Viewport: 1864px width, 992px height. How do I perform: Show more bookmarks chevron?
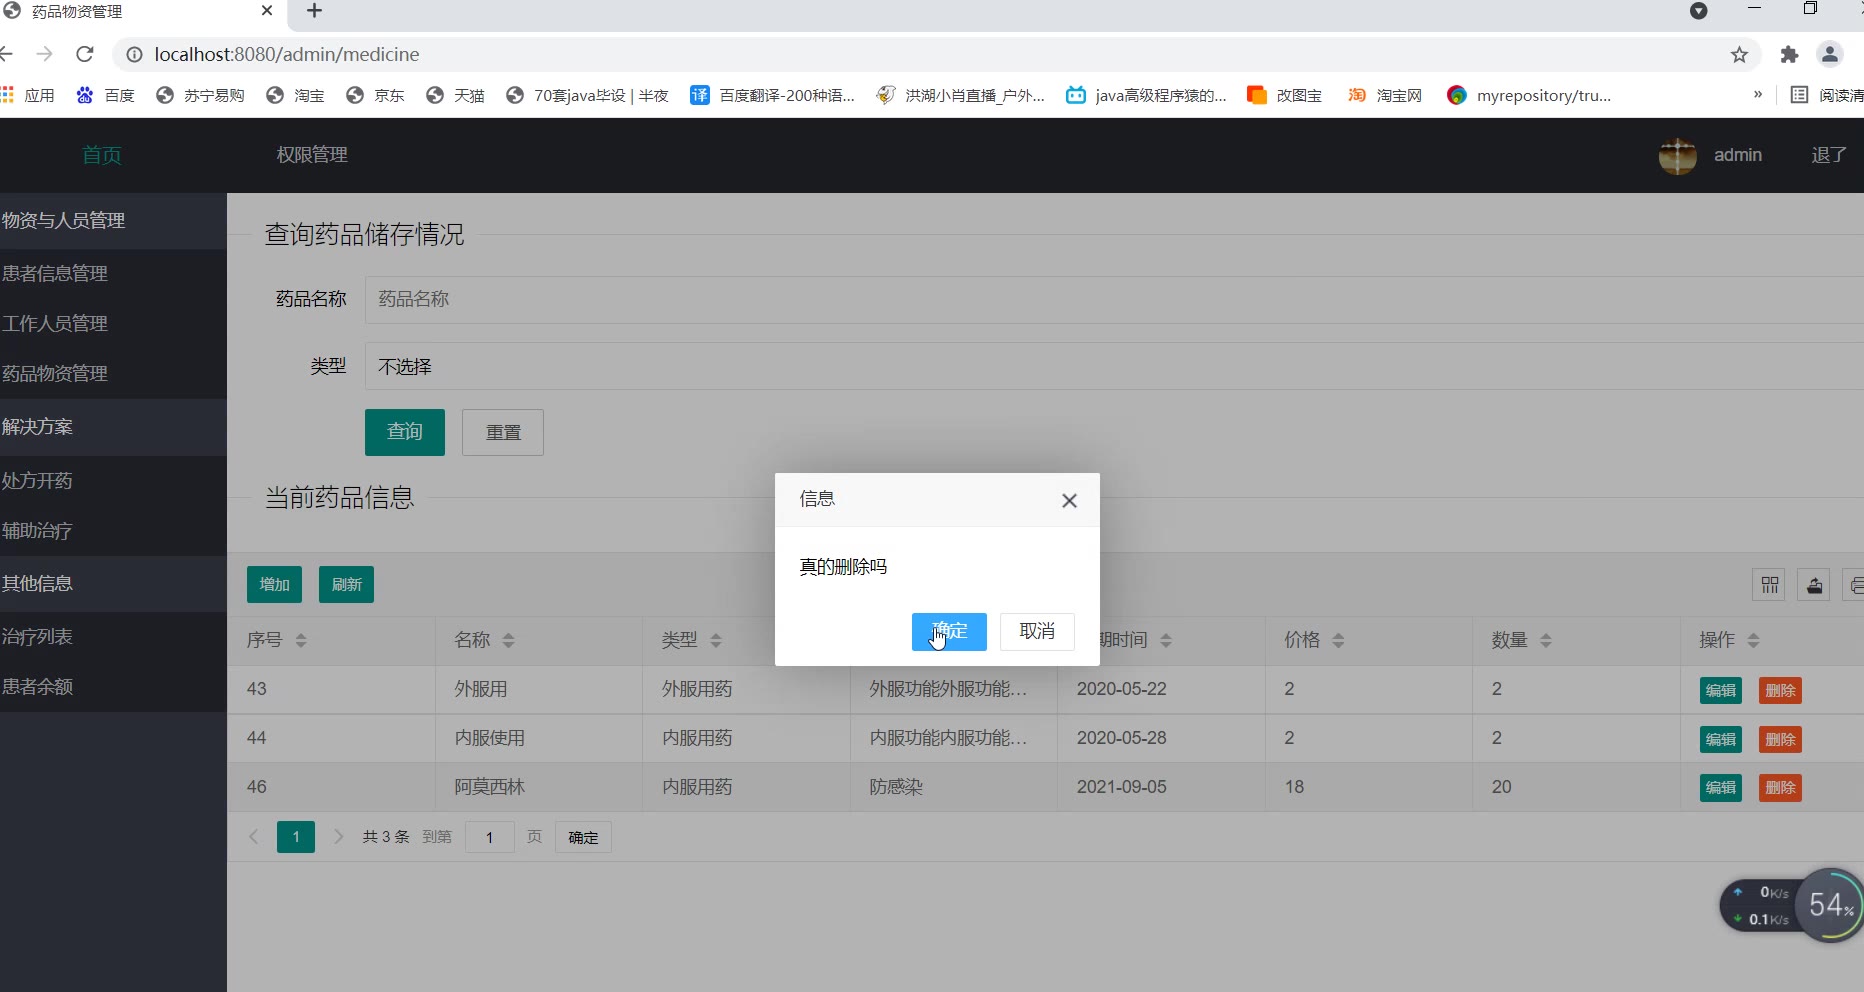click(x=1757, y=94)
